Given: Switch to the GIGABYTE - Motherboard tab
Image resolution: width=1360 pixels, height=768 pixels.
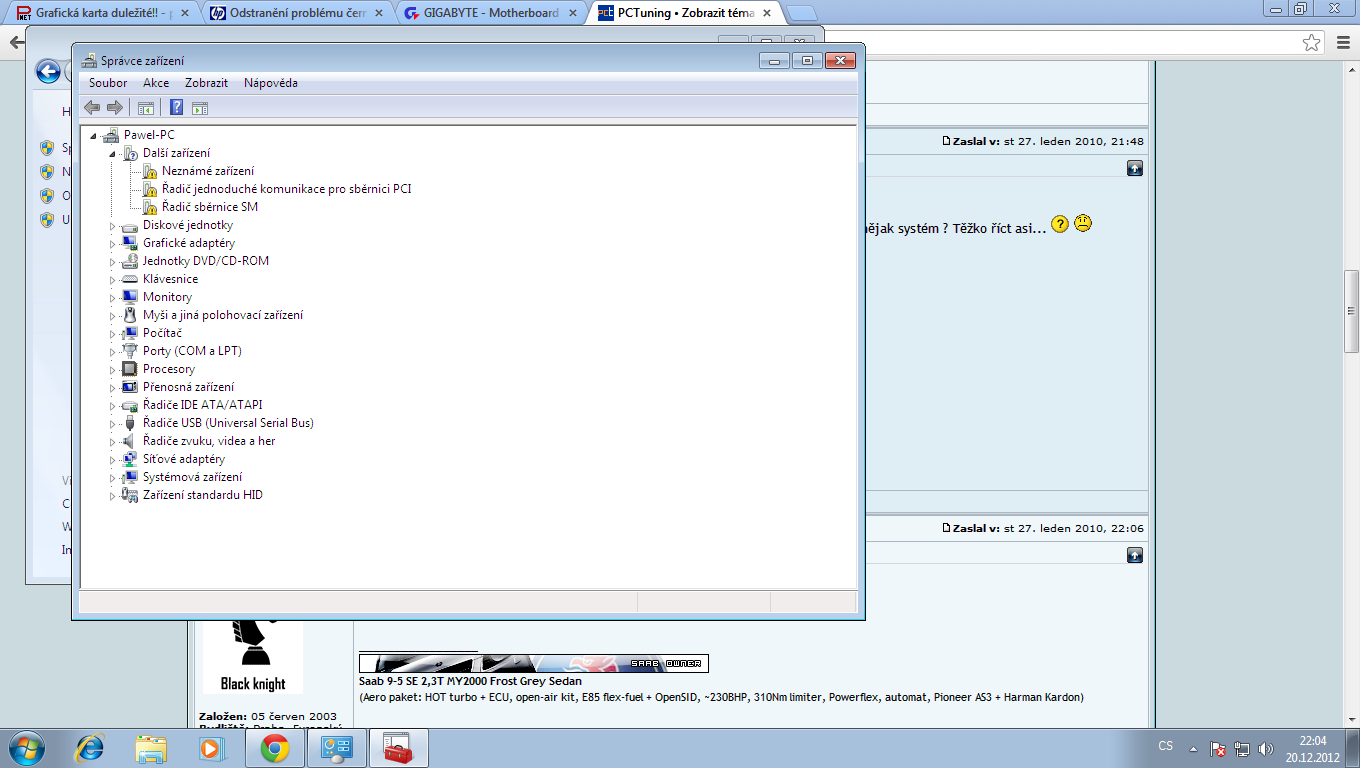Looking at the screenshot, I should (x=490, y=13).
